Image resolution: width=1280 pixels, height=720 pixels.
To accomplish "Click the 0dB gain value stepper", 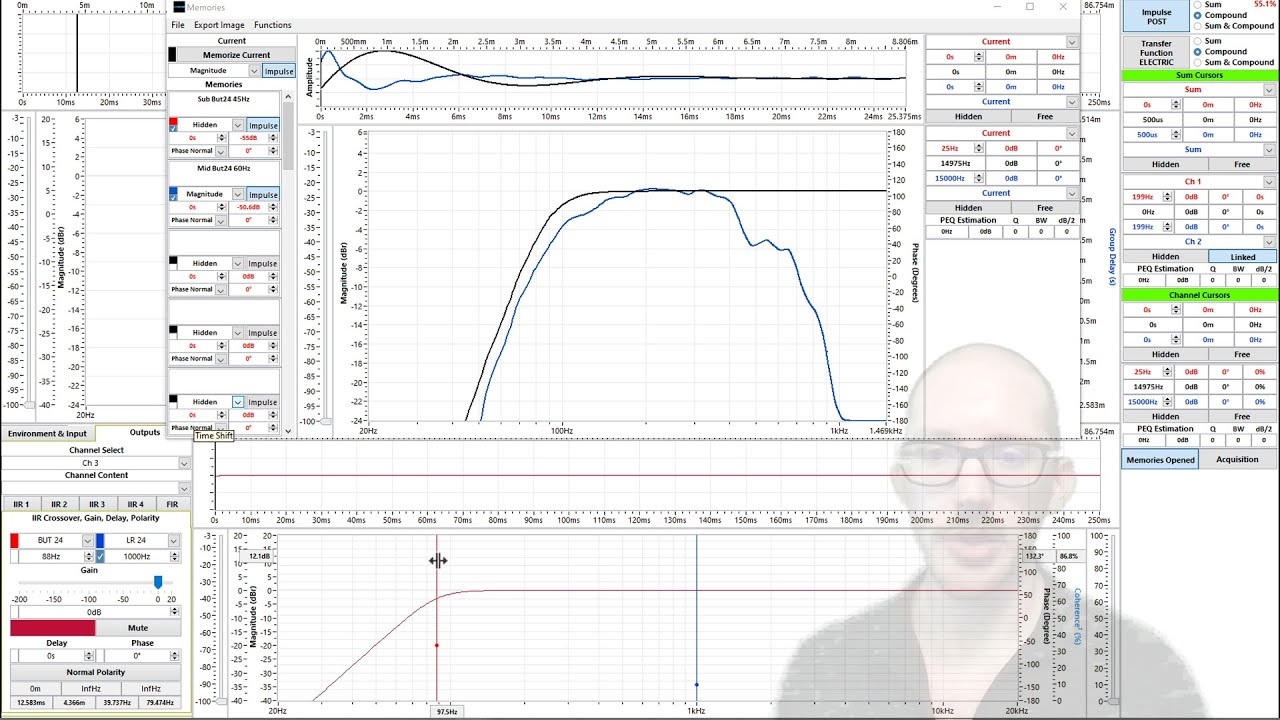I will [174, 612].
